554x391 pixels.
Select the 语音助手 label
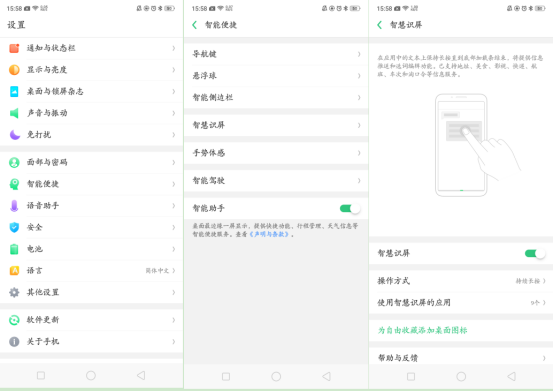point(43,206)
